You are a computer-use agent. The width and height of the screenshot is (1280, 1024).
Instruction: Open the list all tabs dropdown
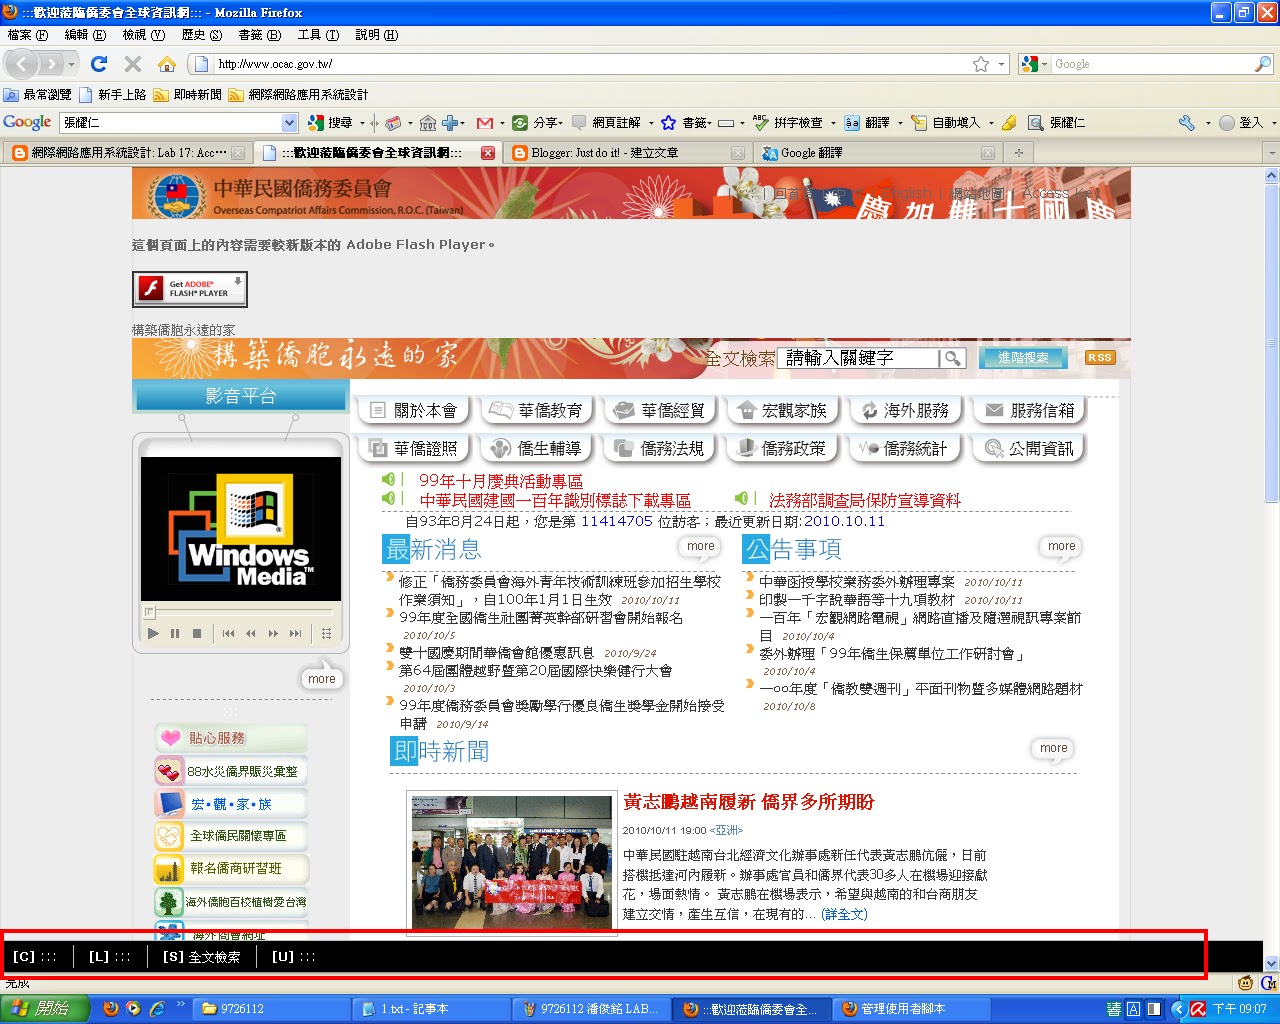pyautogui.click(x=1271, y=153)
